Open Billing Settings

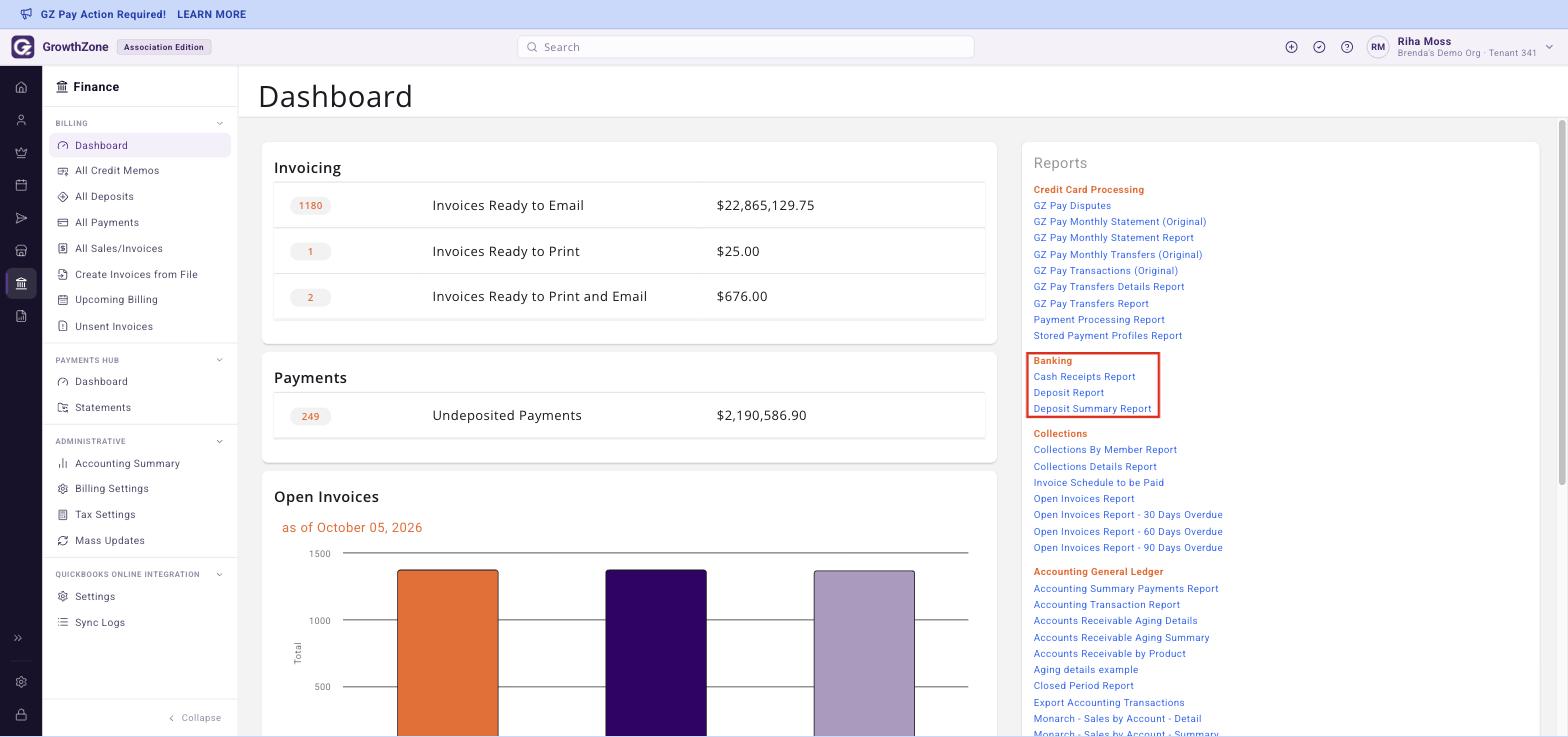click(111, 489)
